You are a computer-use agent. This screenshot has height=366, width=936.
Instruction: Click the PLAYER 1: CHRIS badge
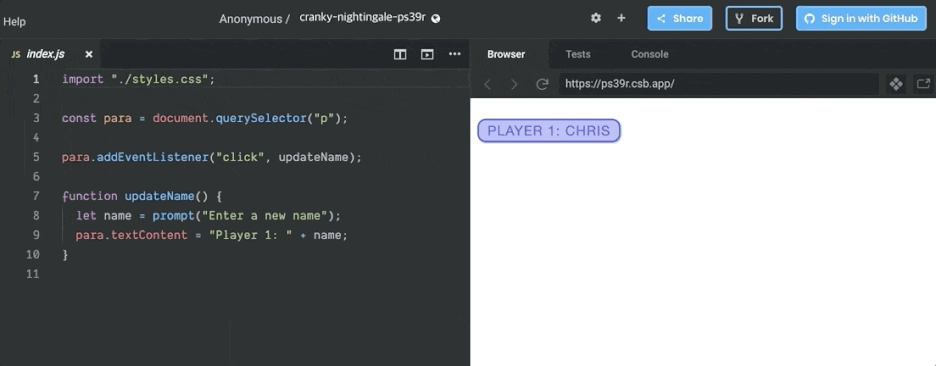pyautogui.click(x=549, y=131)
